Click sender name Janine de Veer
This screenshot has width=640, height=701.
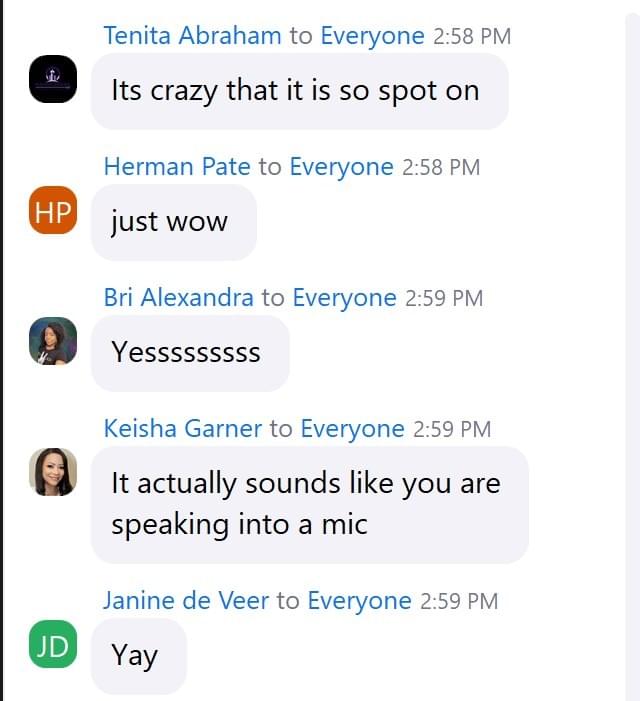186,600
